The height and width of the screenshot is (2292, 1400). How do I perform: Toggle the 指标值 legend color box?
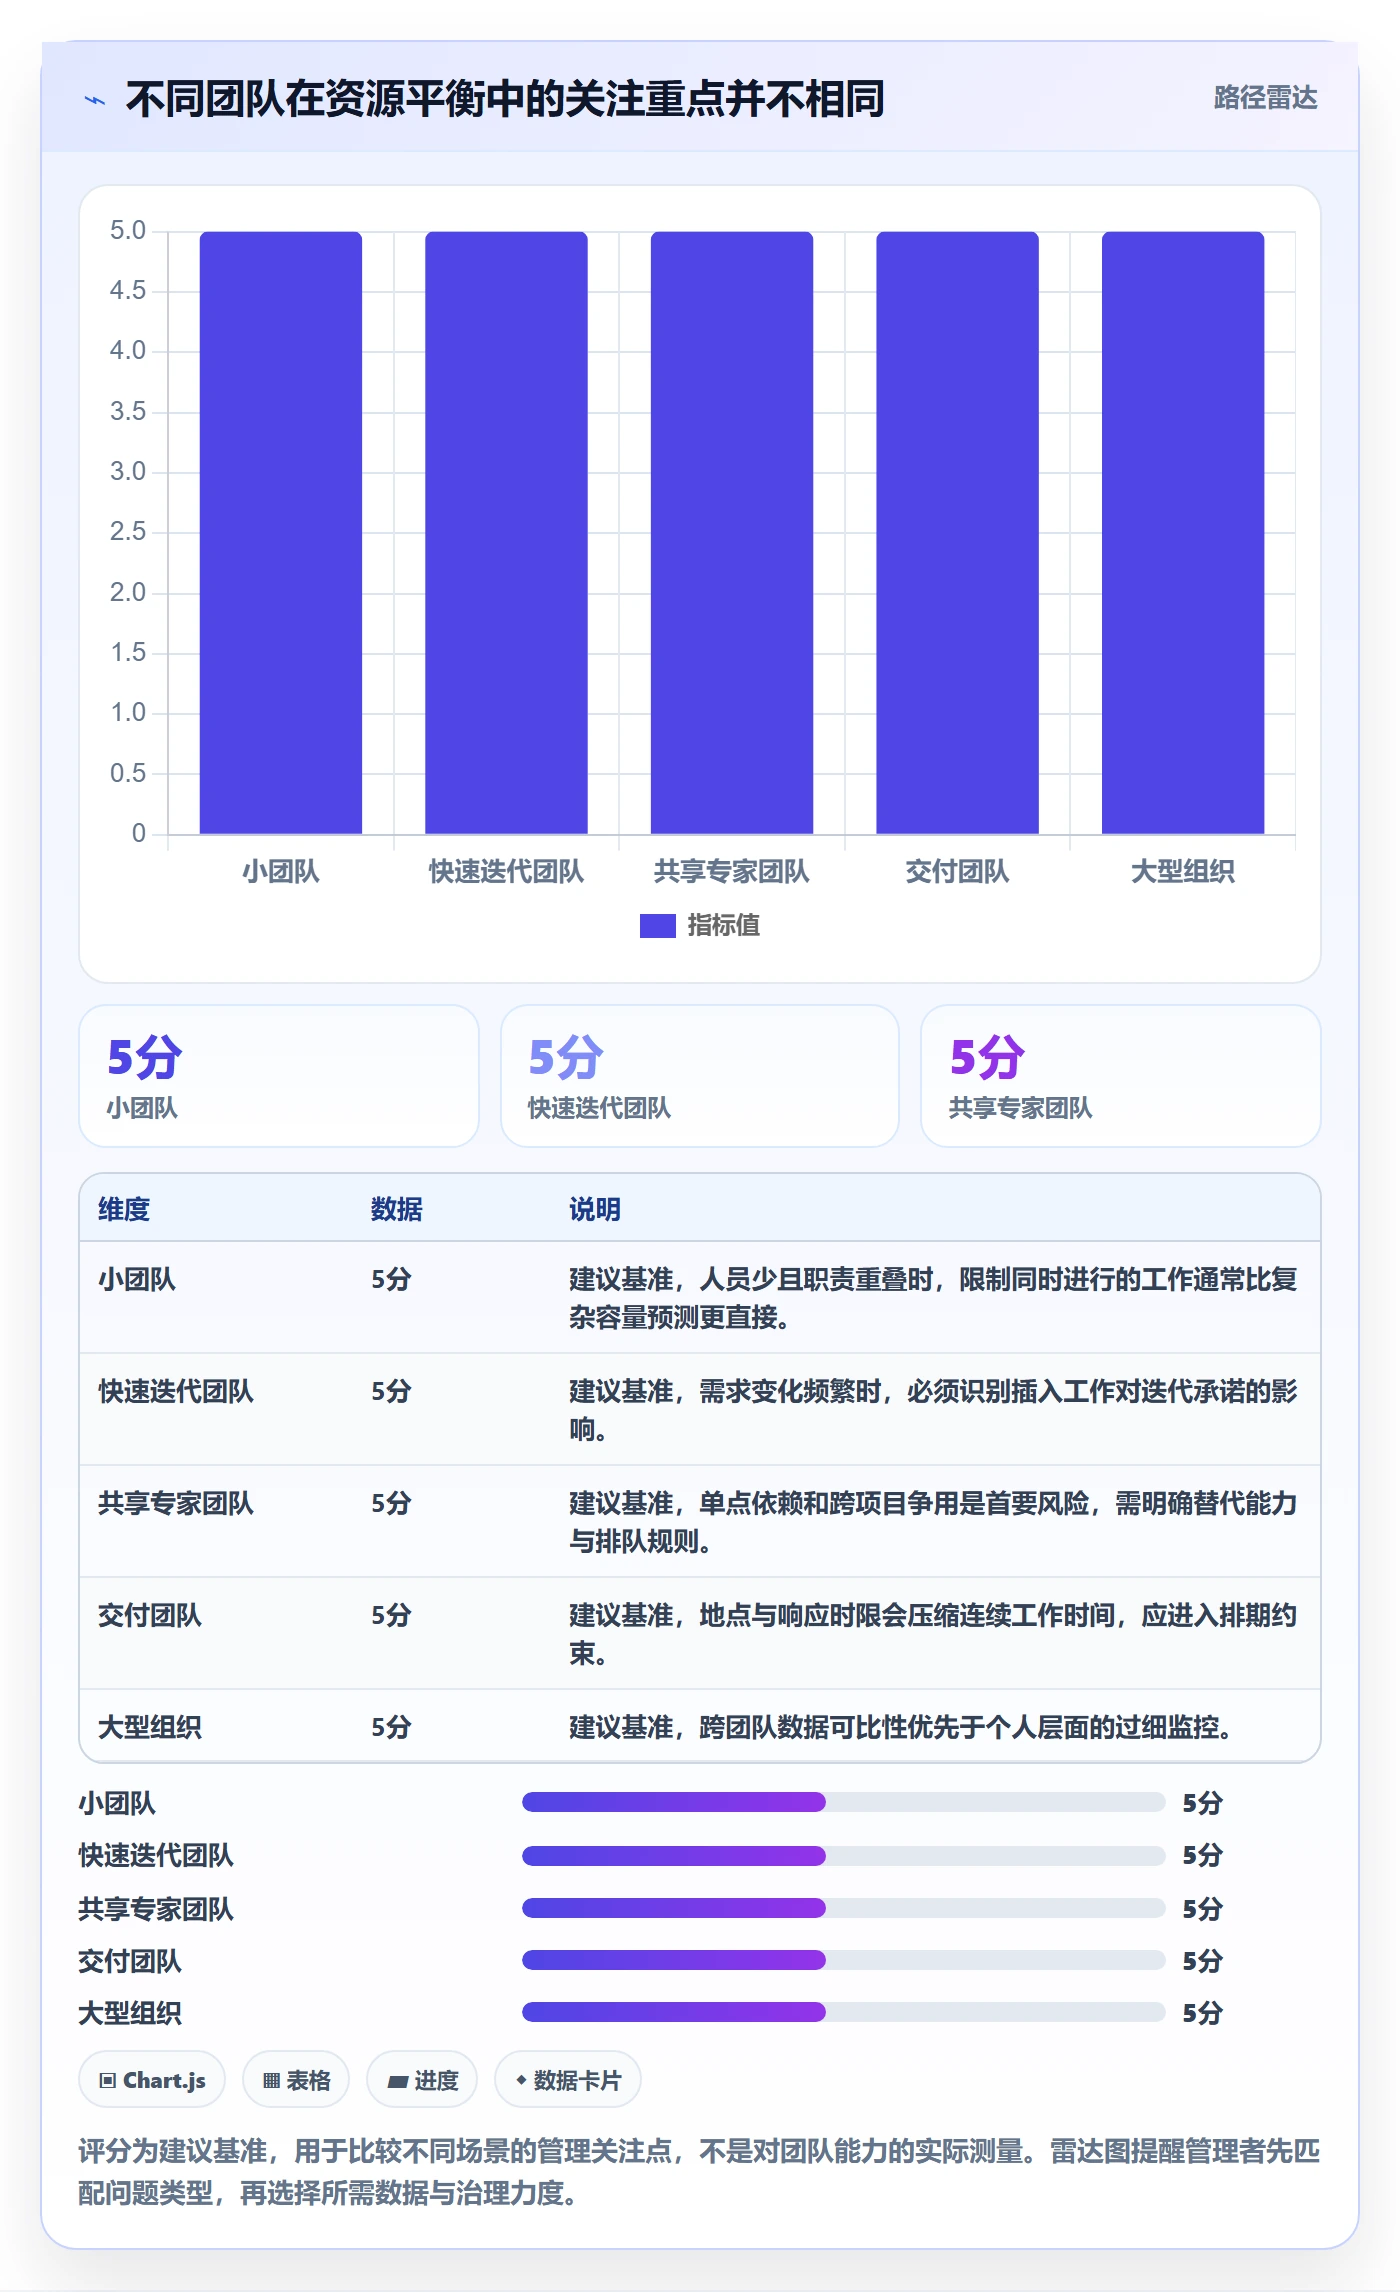coord(657,926)
